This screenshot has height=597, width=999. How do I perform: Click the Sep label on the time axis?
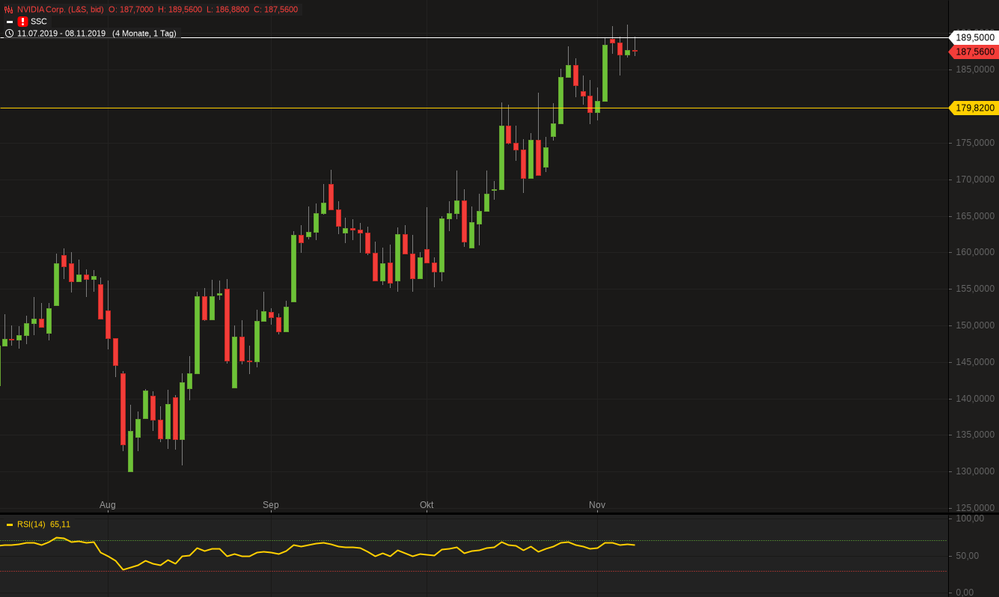pos(271,505)
